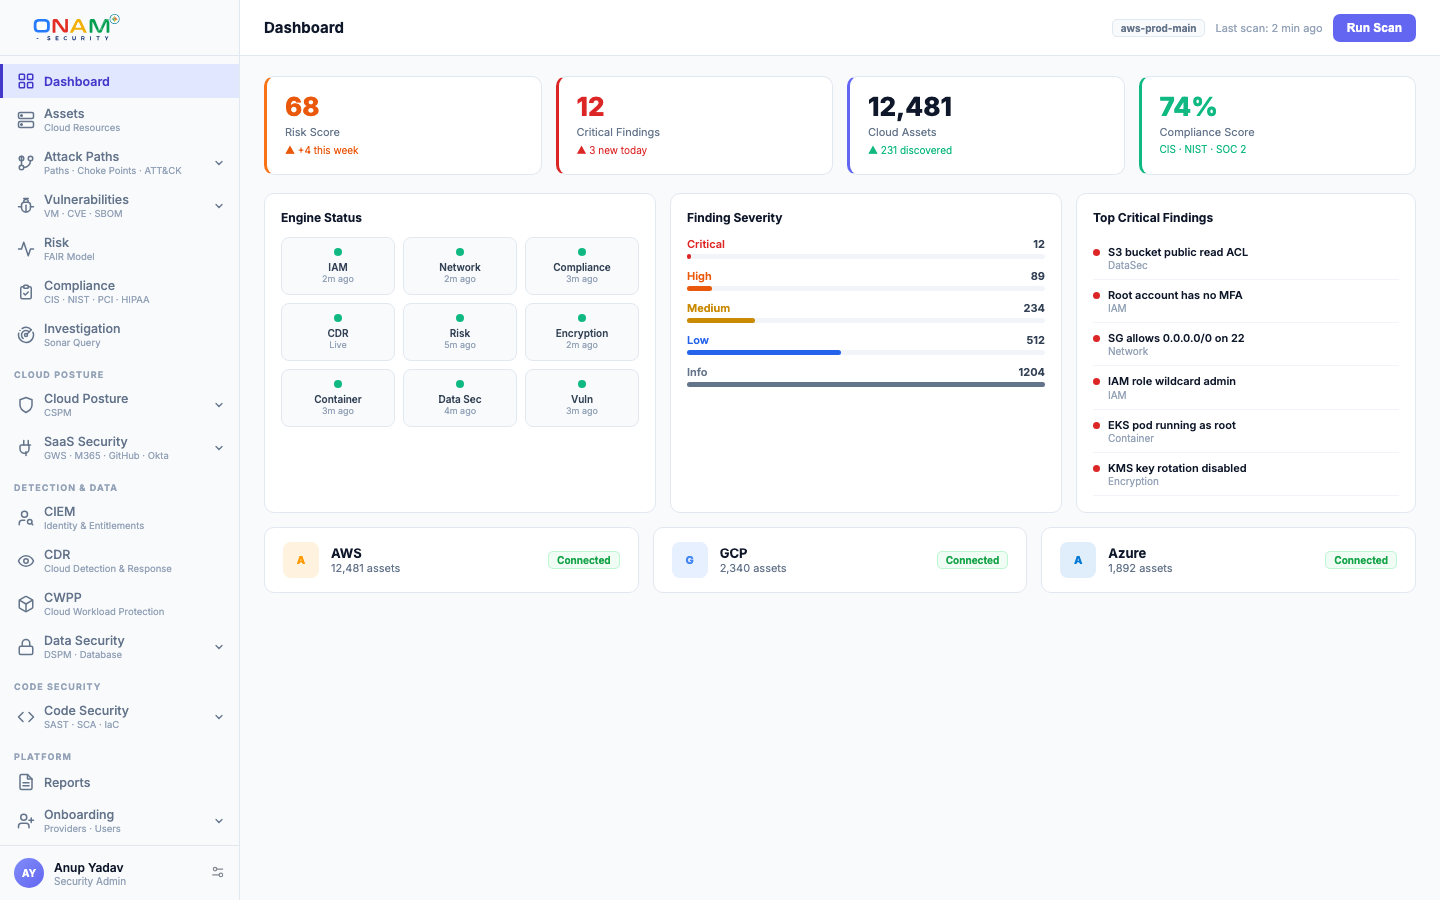Viewport: 1440px width, 900px height.
Task: Expand the SaaS Security submenu chevron
Action: point(219,448)
